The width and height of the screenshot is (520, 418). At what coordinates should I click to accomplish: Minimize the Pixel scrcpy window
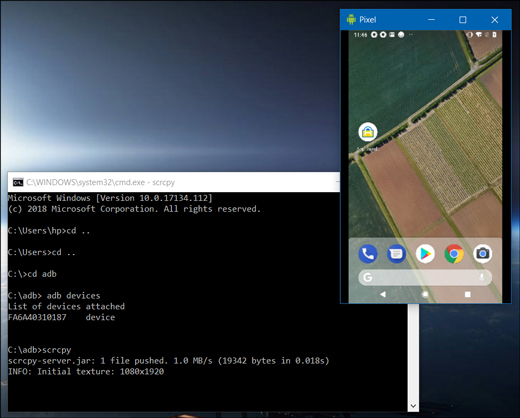pos(431,20)
